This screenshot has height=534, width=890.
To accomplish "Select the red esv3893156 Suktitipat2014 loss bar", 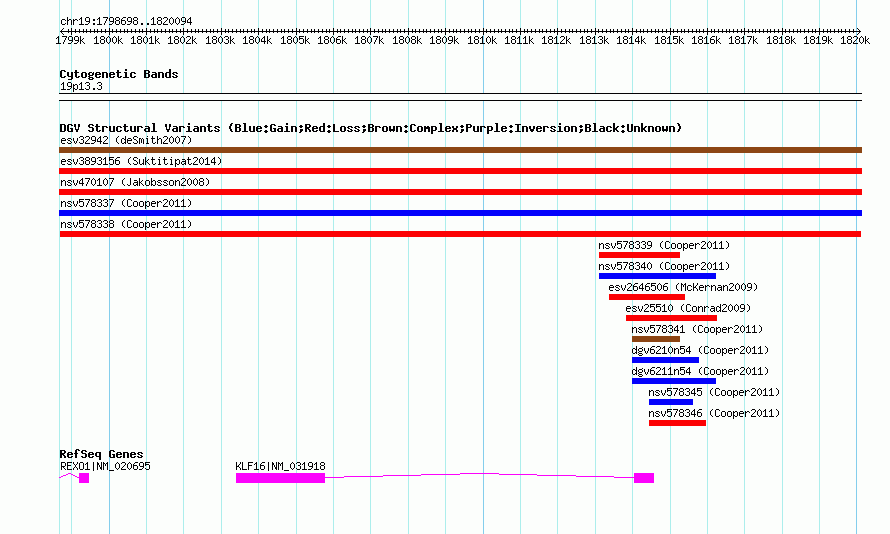I will coord(460,171).
